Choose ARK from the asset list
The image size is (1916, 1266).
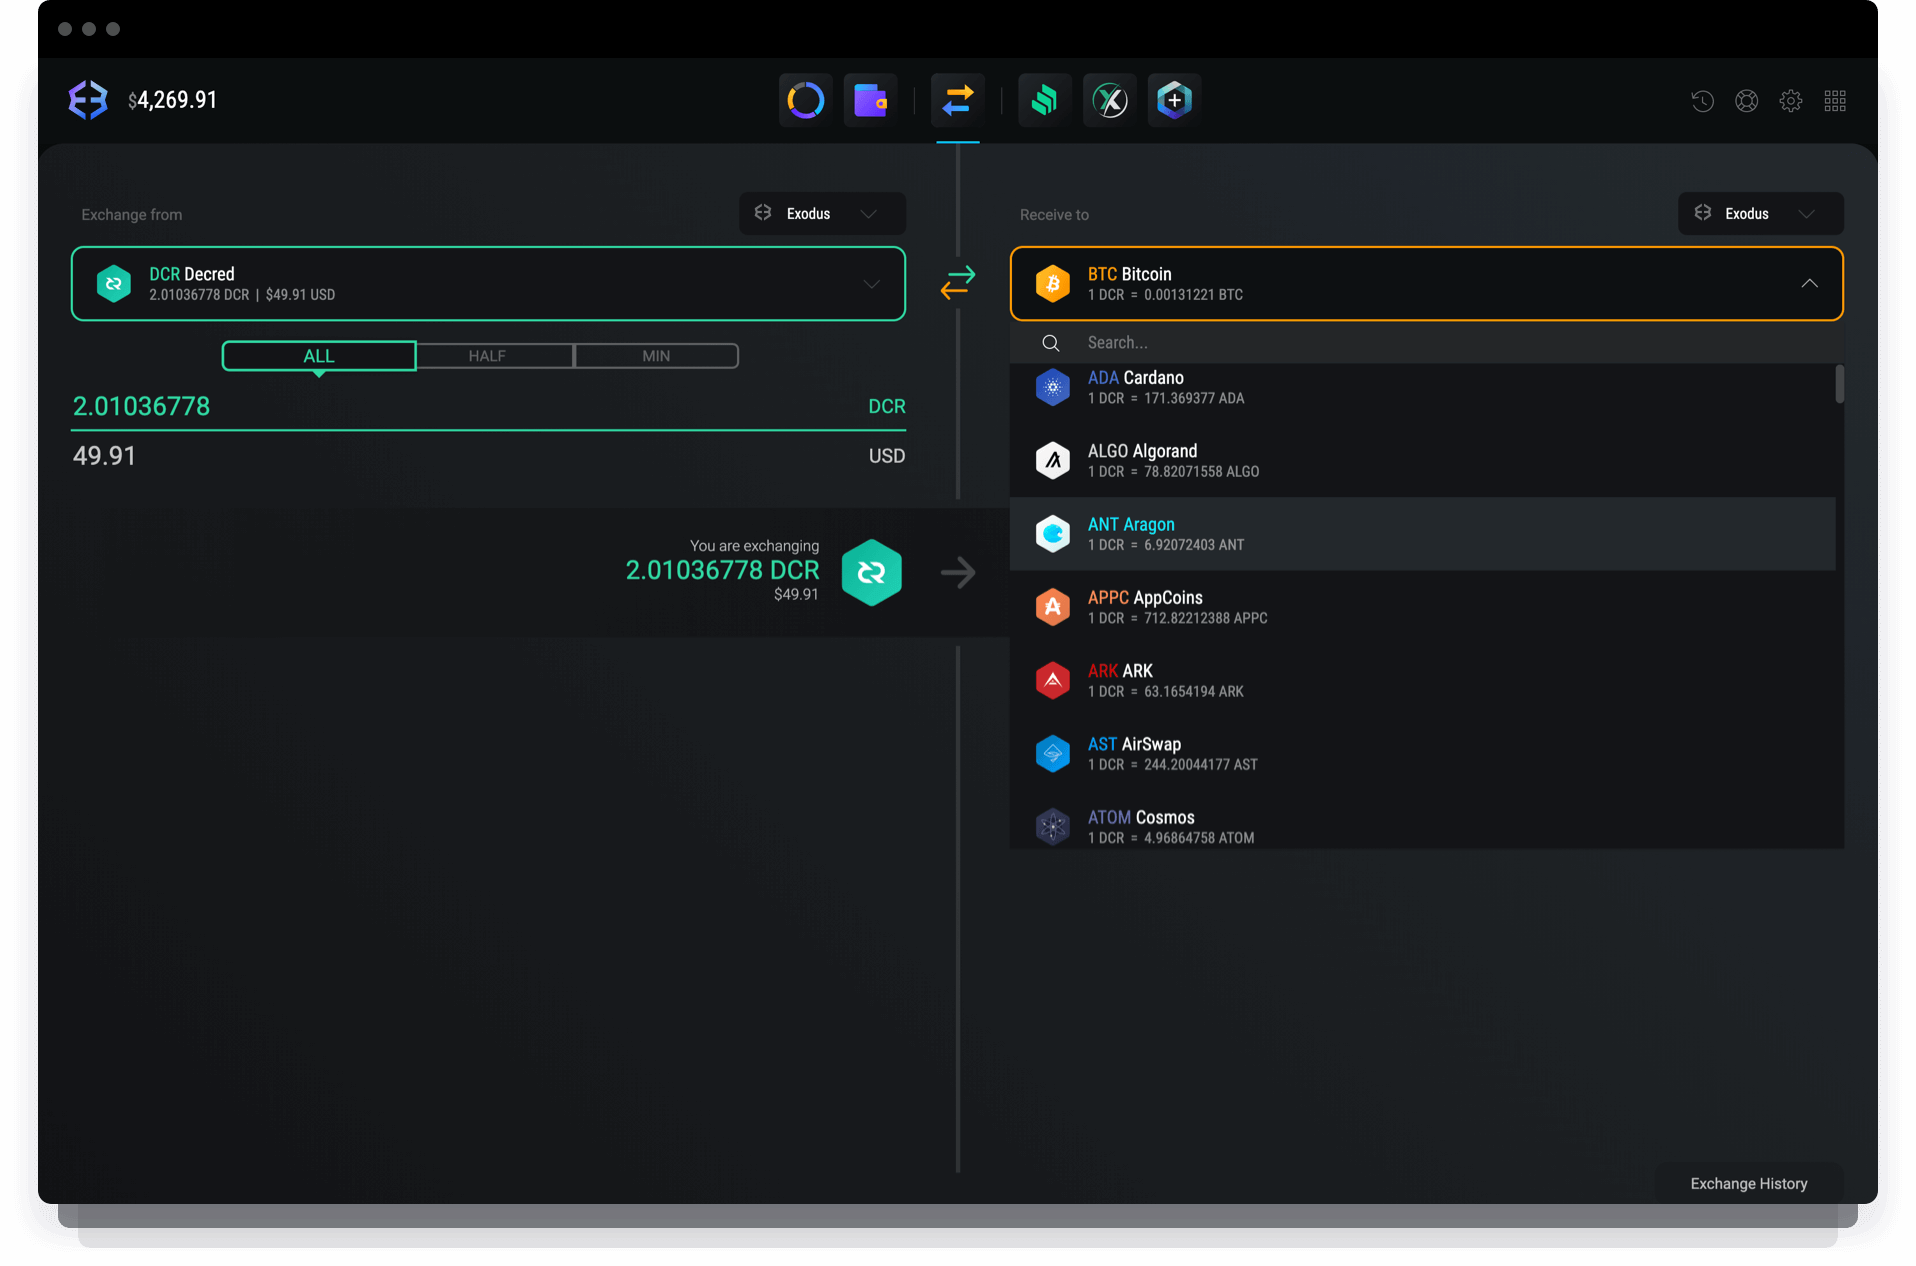(1422, 680)
